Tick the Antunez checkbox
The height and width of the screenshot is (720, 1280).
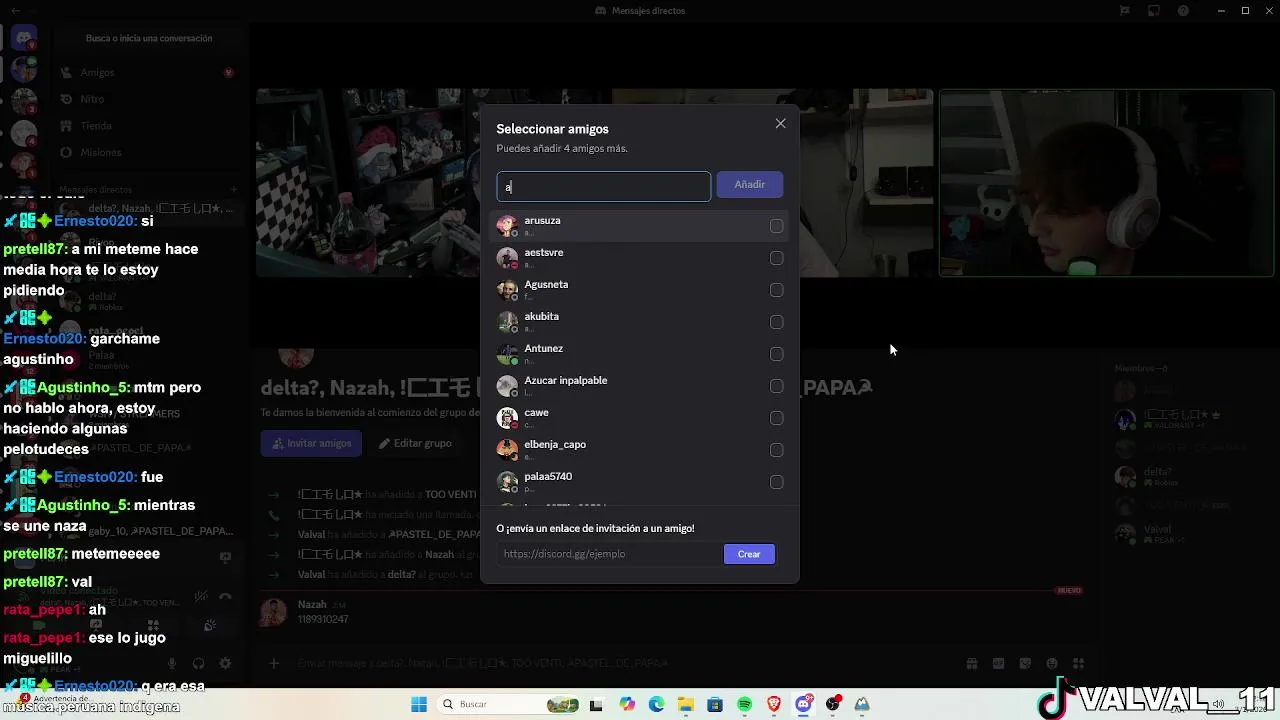(776, 354)
